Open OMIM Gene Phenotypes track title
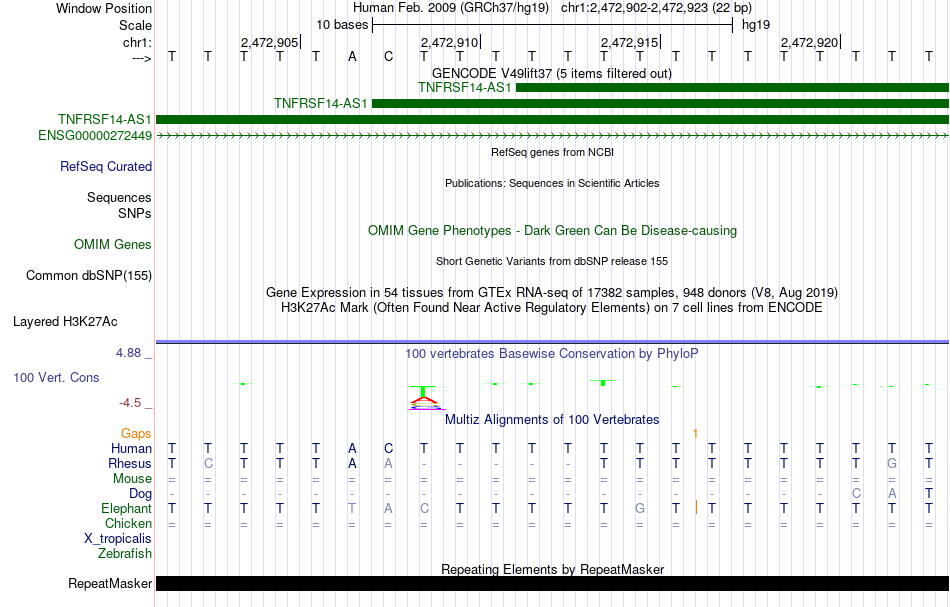The image size is (950, 607). click(552, 230)
